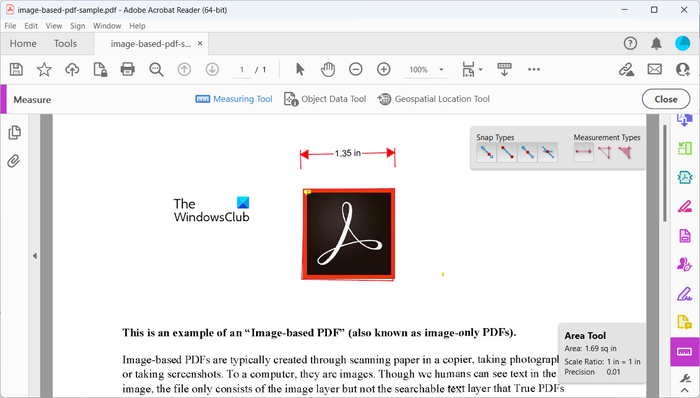
Task: Click the Save file icon
Action: pyautogui.click(x=17, y=70)
